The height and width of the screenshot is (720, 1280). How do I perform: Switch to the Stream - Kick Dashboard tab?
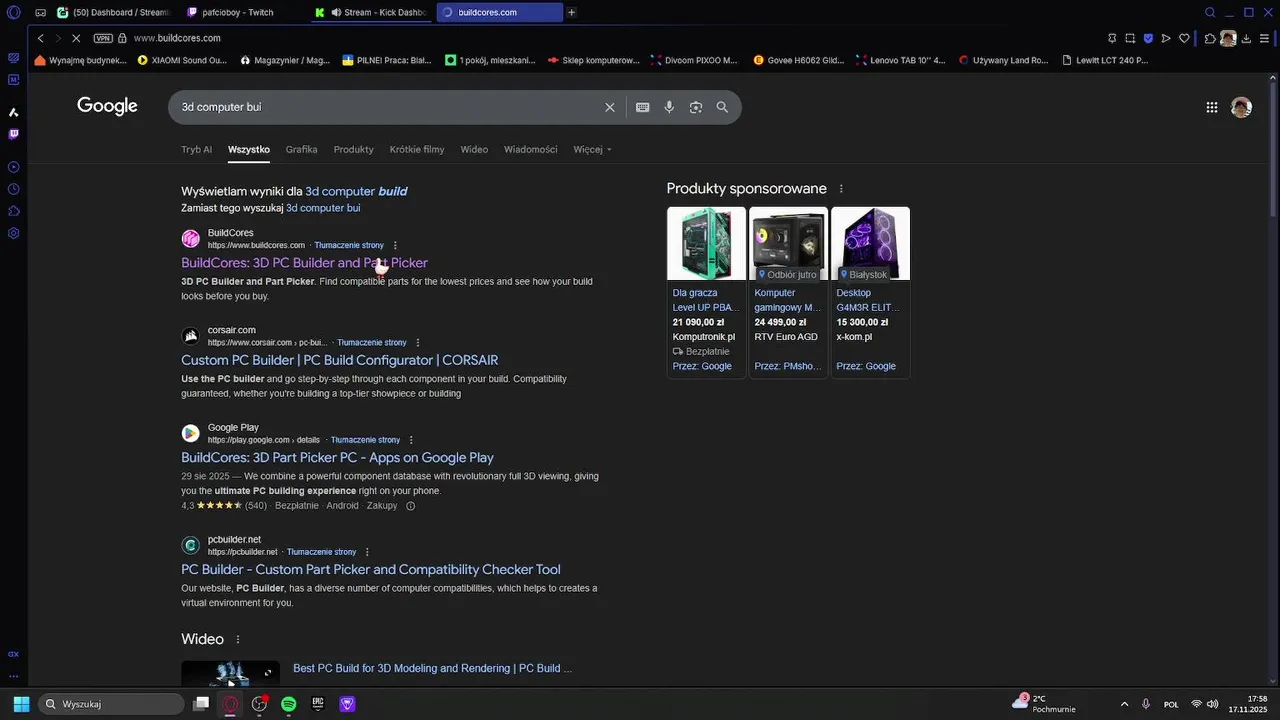point(371,12)
